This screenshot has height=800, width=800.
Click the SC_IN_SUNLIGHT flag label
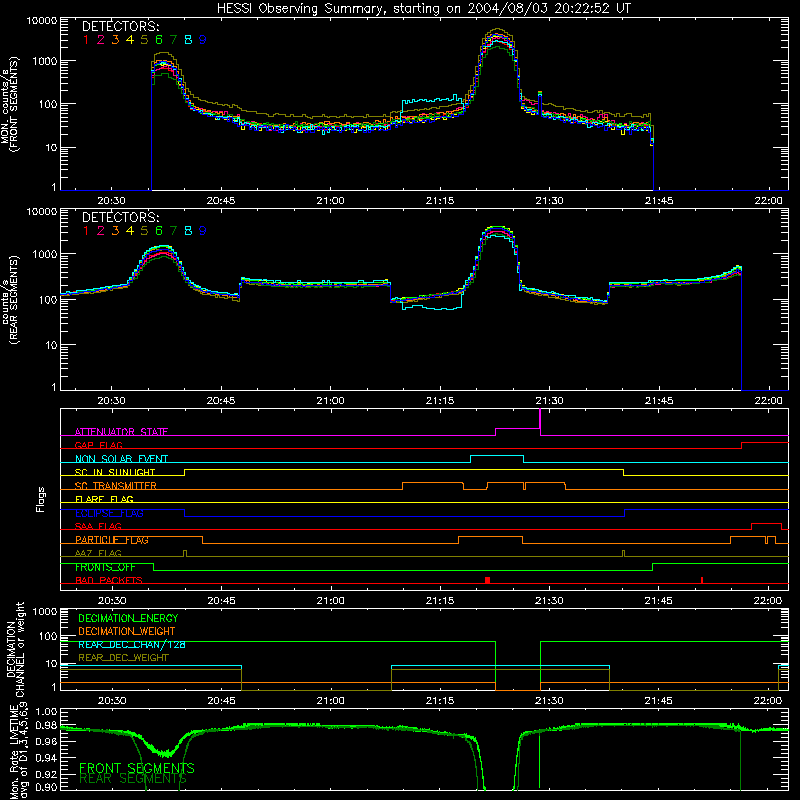pos(115,472)
